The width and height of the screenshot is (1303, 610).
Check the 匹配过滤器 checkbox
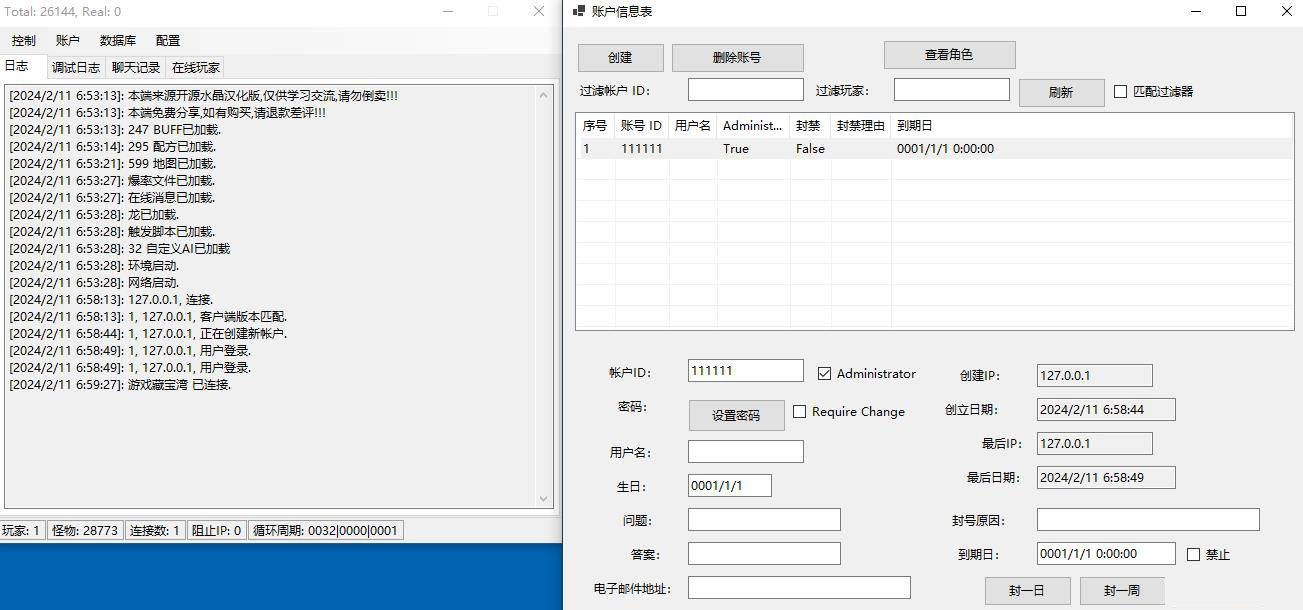(1120, 91)
